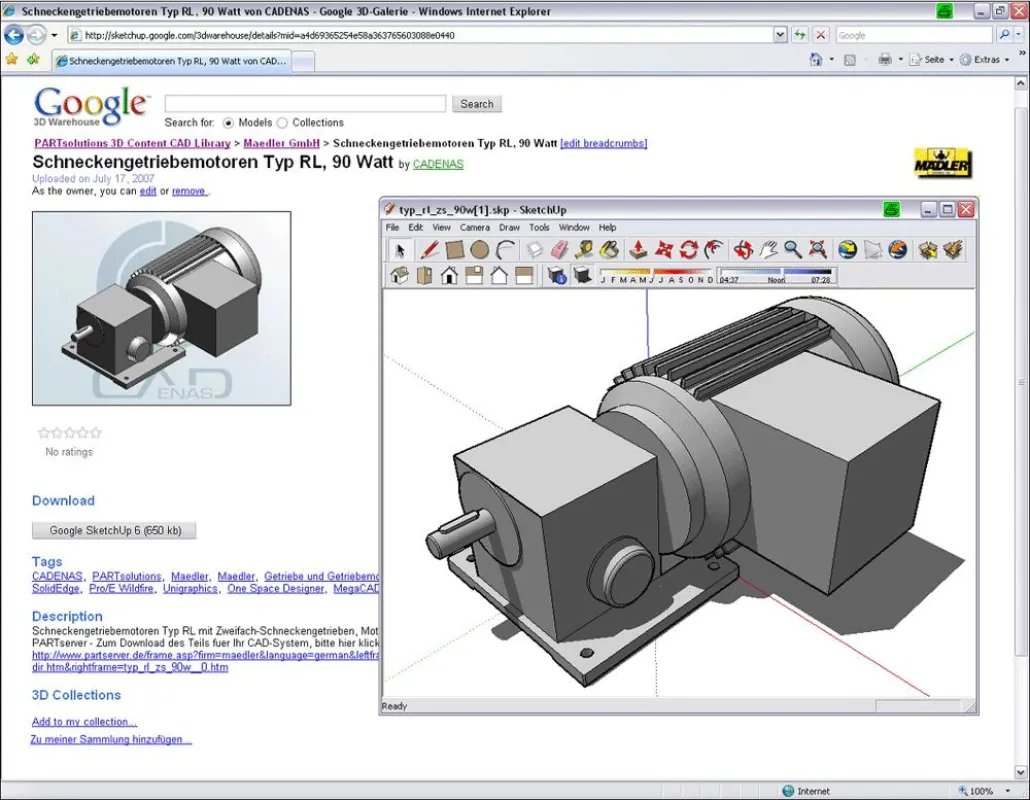The image size is (1030, 800).
Task: Open search provider dropdown in browser
Action: (x=1019, y=35)
